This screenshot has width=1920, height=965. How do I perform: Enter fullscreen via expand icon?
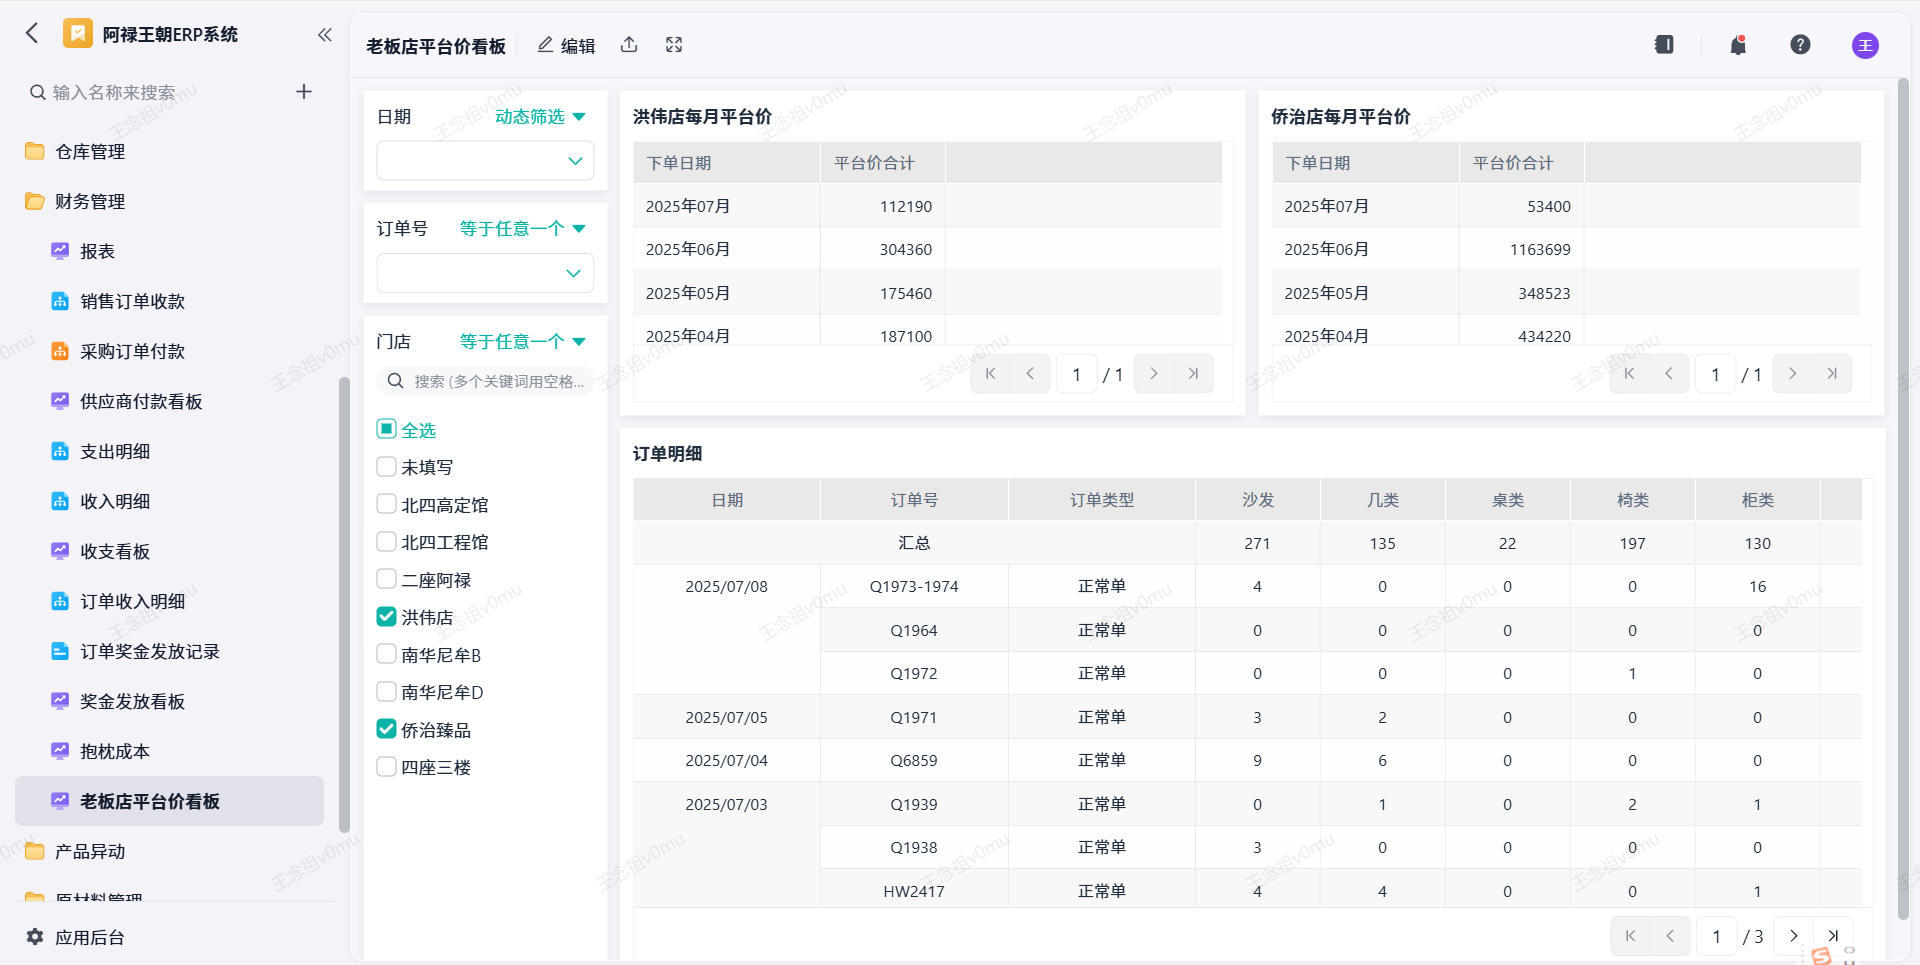(x=674, y=45)
